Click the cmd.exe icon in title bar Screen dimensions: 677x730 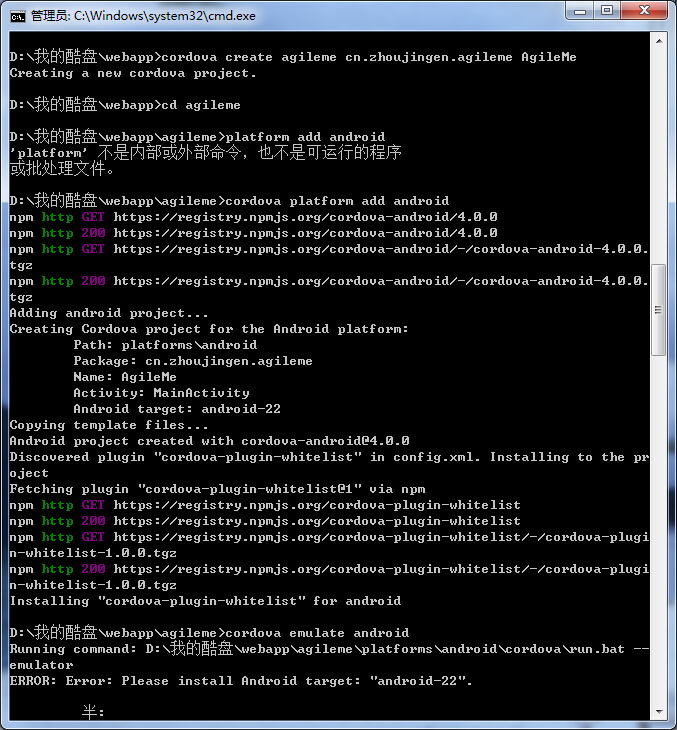(18, 16)
